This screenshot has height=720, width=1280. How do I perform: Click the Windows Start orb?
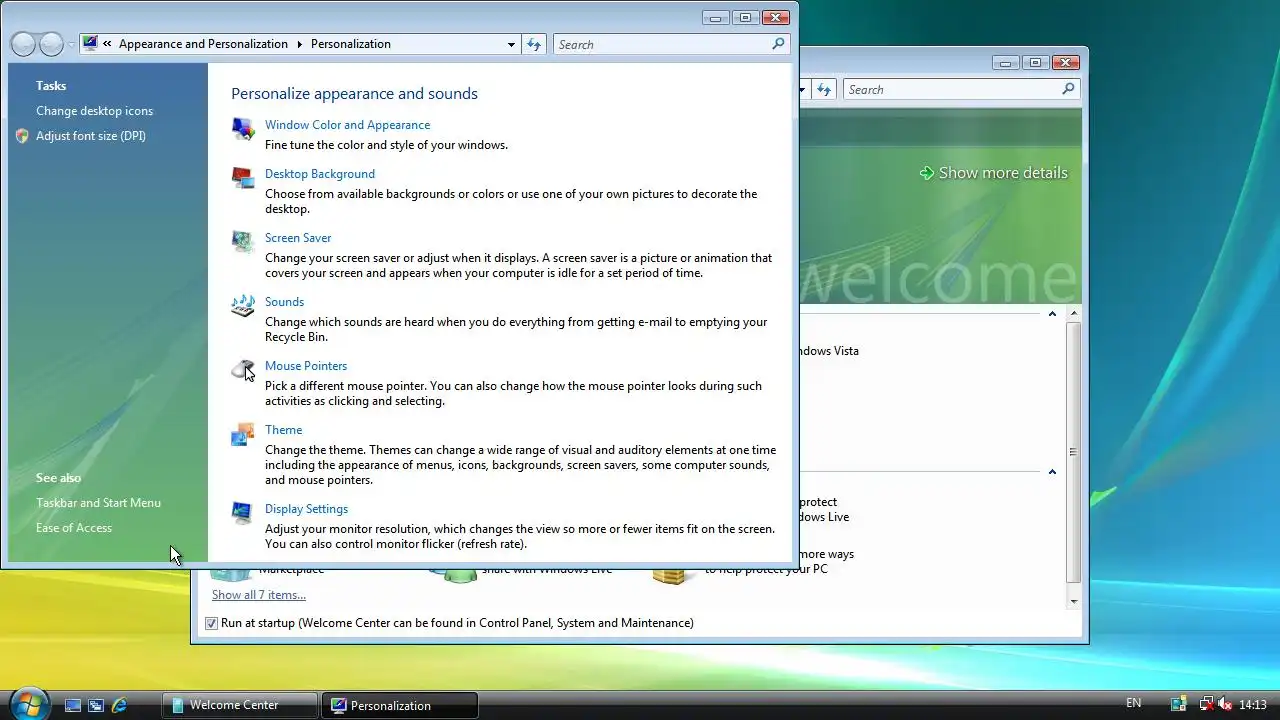pos(28,704)
